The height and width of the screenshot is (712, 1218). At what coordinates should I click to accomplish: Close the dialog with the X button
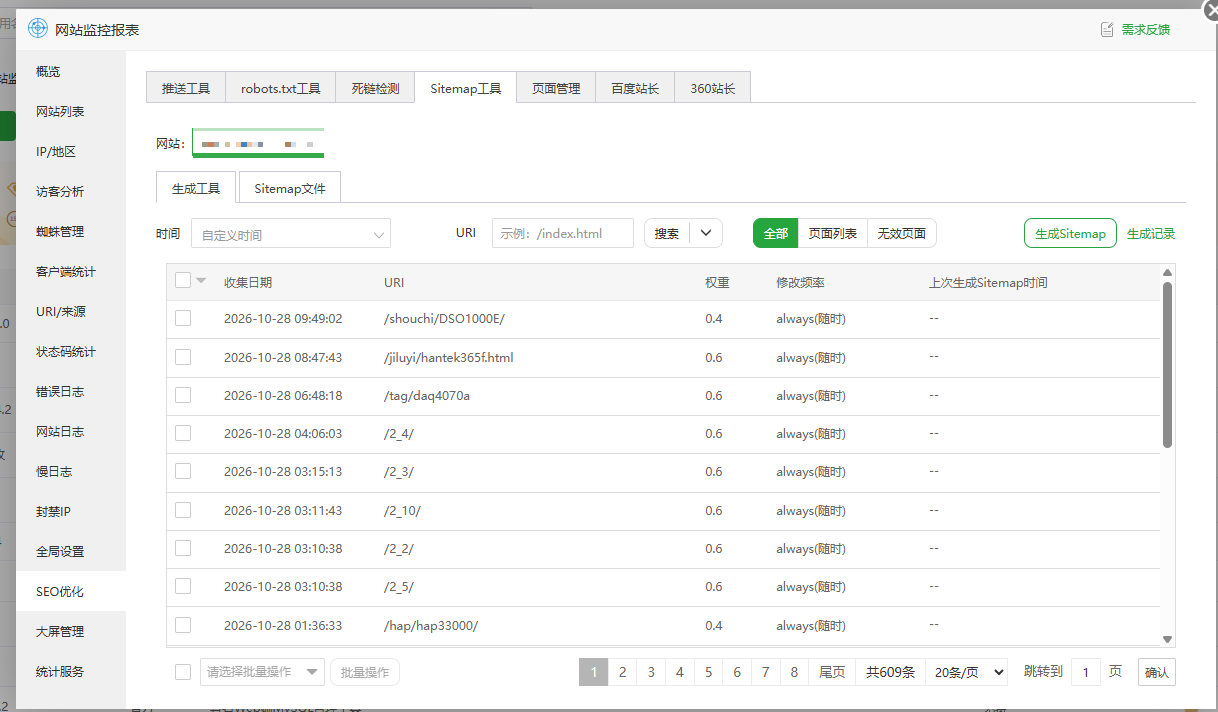click(1211, 9)
